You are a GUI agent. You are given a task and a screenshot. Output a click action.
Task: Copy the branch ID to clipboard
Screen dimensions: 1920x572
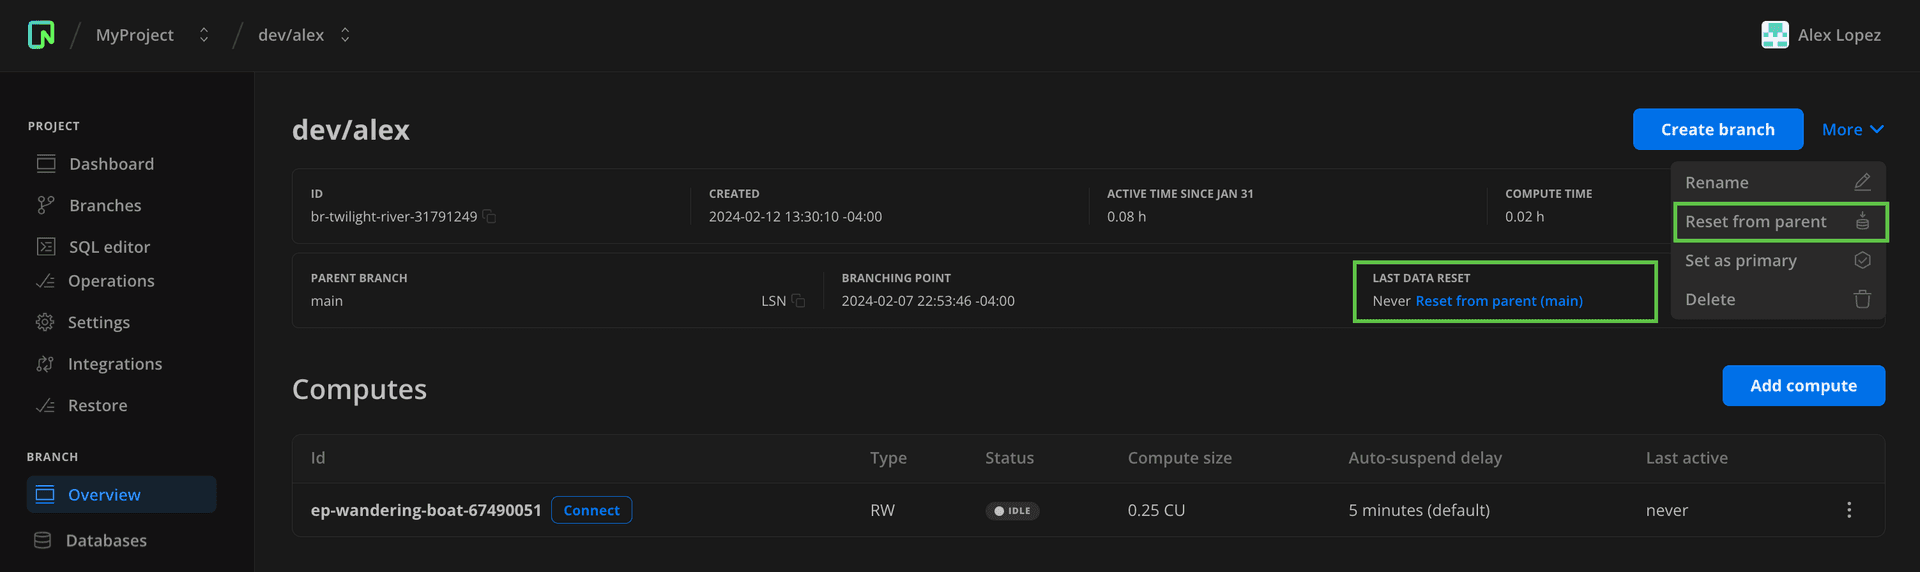coord(489,217)
